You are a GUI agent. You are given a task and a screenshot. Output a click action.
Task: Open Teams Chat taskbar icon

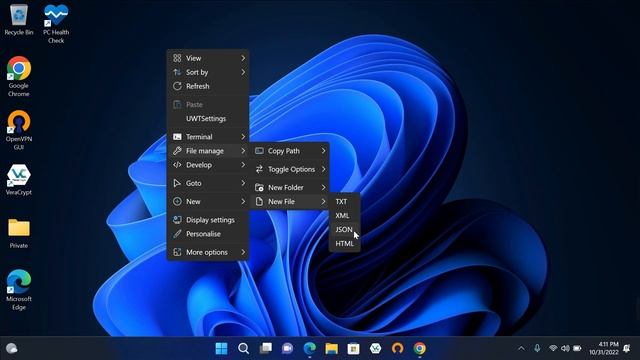(287, 348)
